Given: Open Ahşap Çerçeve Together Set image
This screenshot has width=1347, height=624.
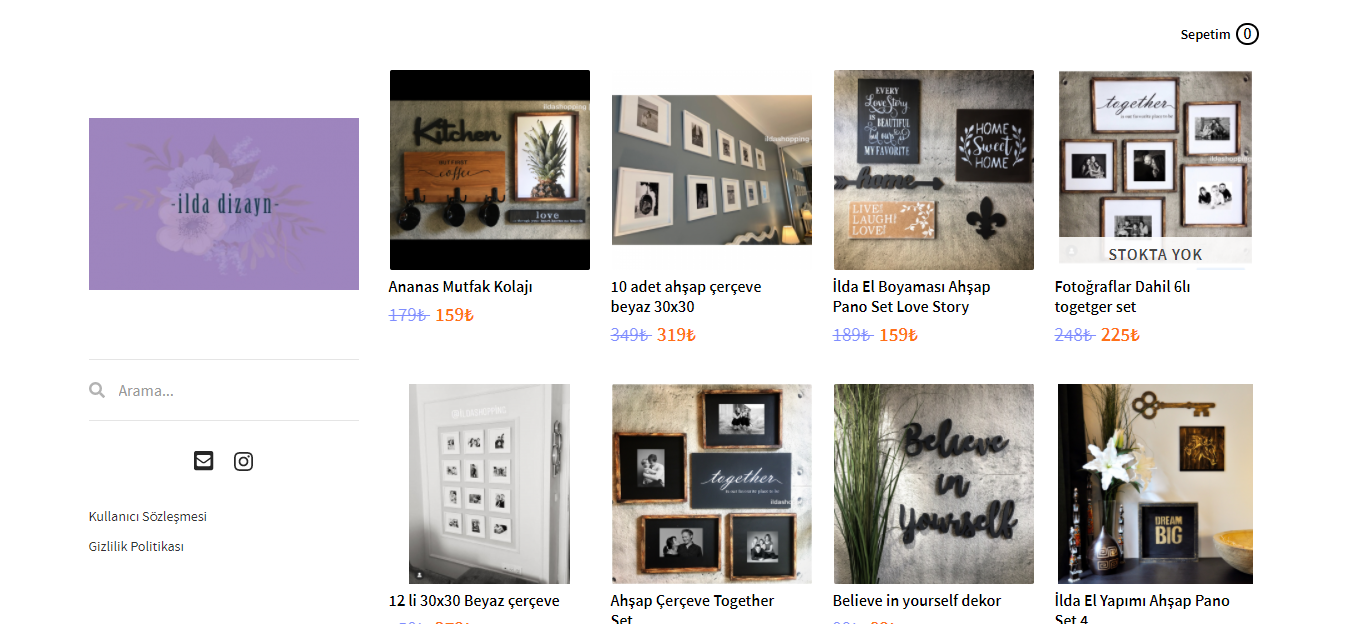Looking at the screenshot, I should [x=712, y=484].
